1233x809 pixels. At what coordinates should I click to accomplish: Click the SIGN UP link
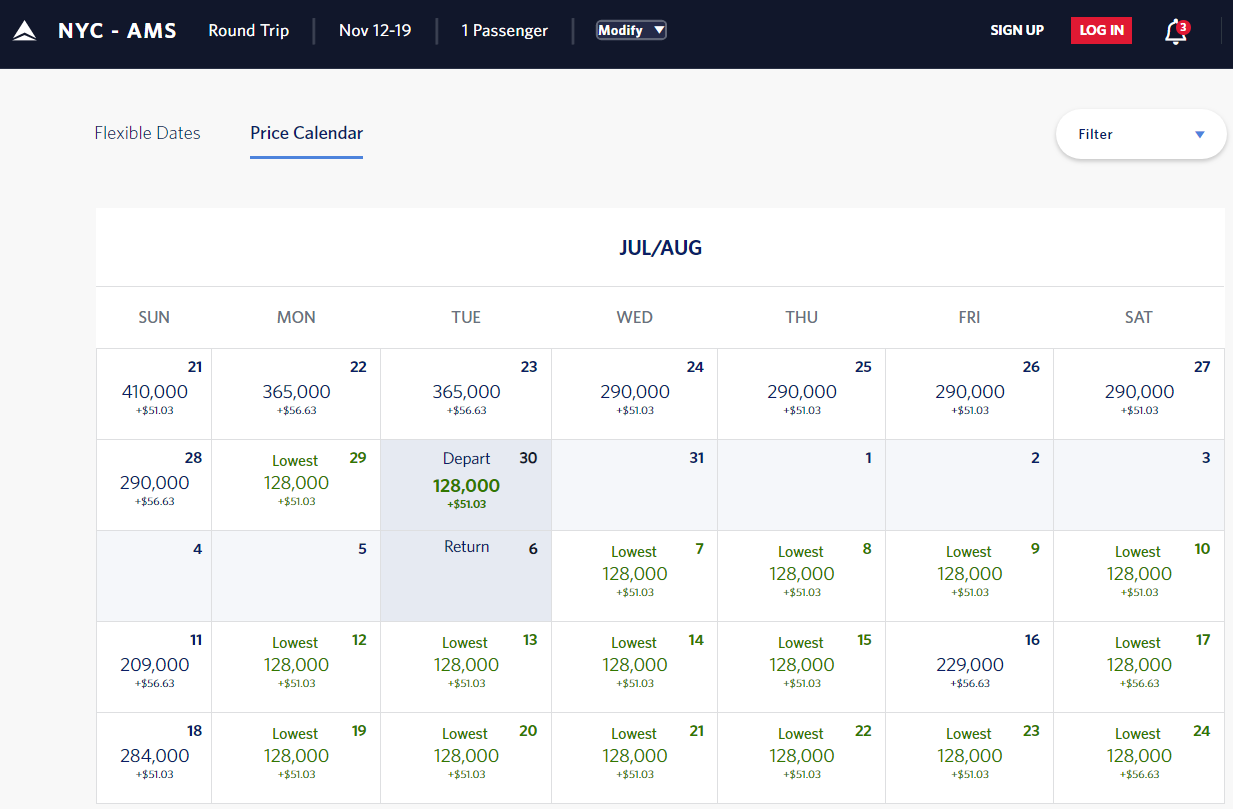1017,30
